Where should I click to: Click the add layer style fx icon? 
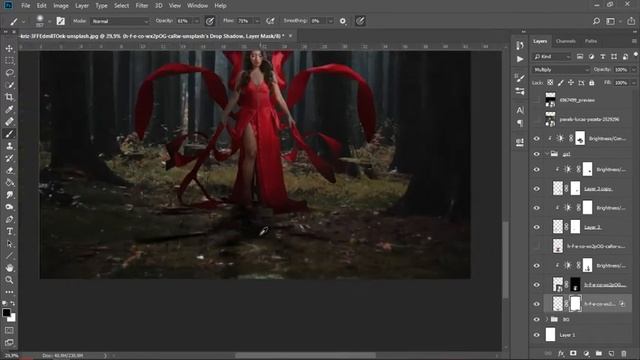pyautogui.click(x=561, y=353)
